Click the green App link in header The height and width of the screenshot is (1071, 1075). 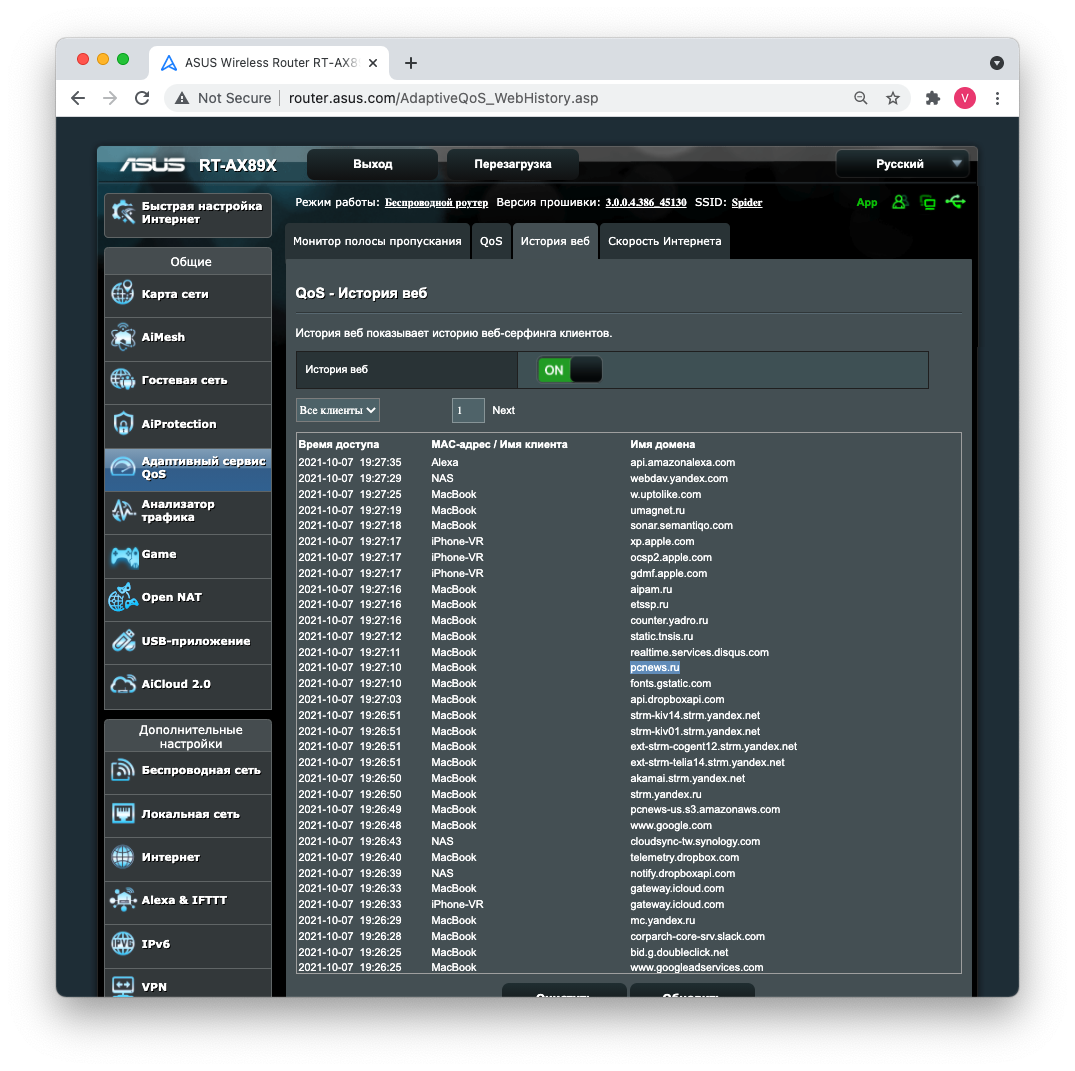(867, 202)
